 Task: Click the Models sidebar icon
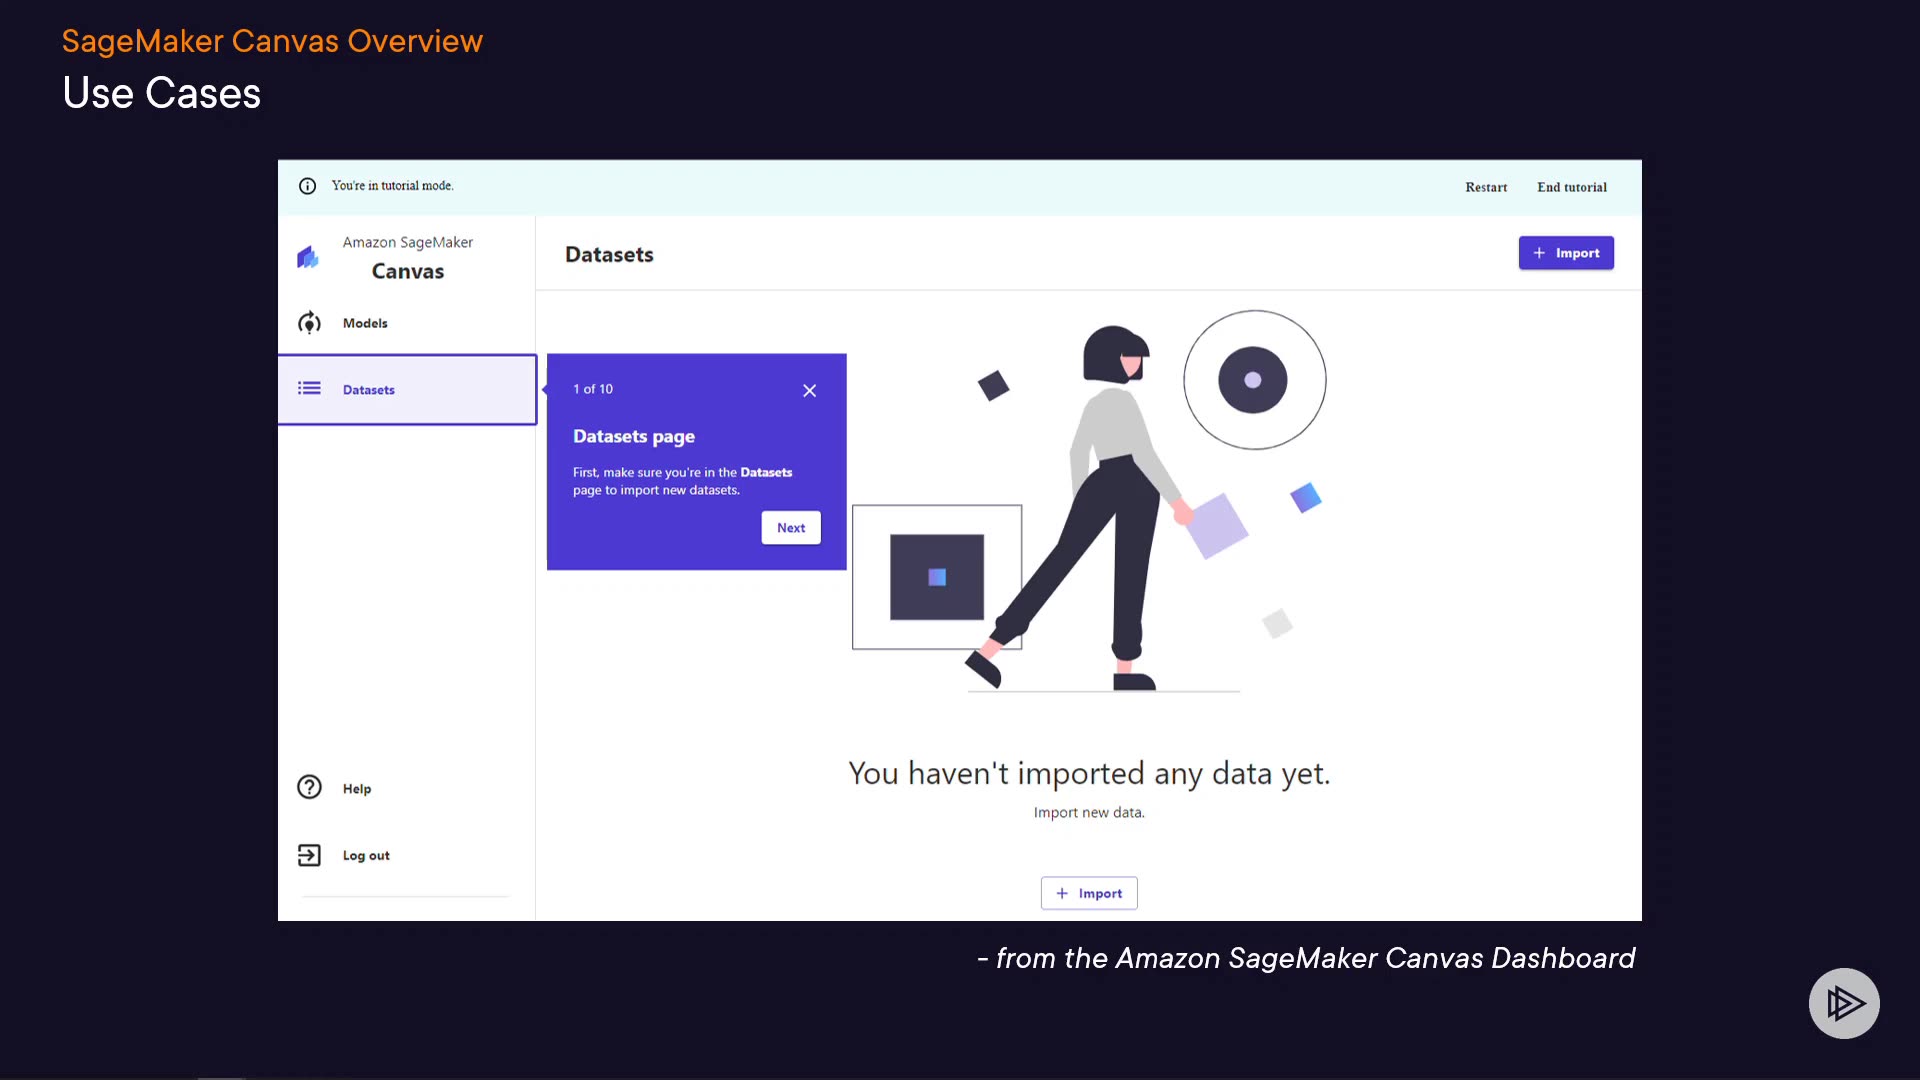[x=309, y=322]
